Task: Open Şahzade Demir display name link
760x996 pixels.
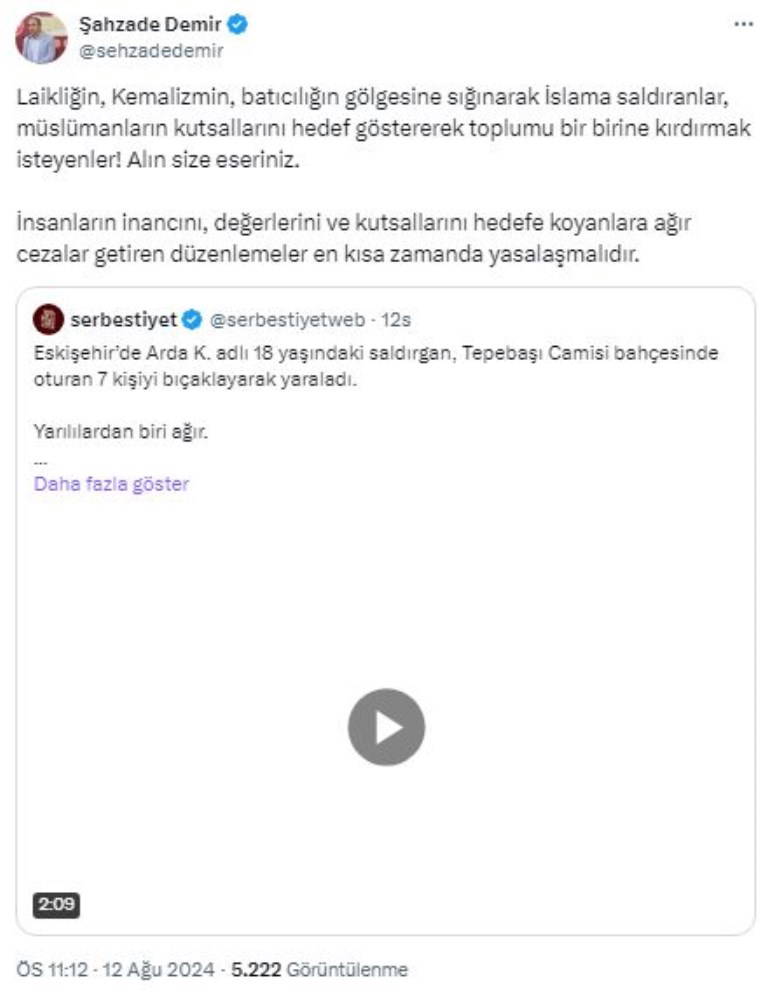Action: [150, 25]
